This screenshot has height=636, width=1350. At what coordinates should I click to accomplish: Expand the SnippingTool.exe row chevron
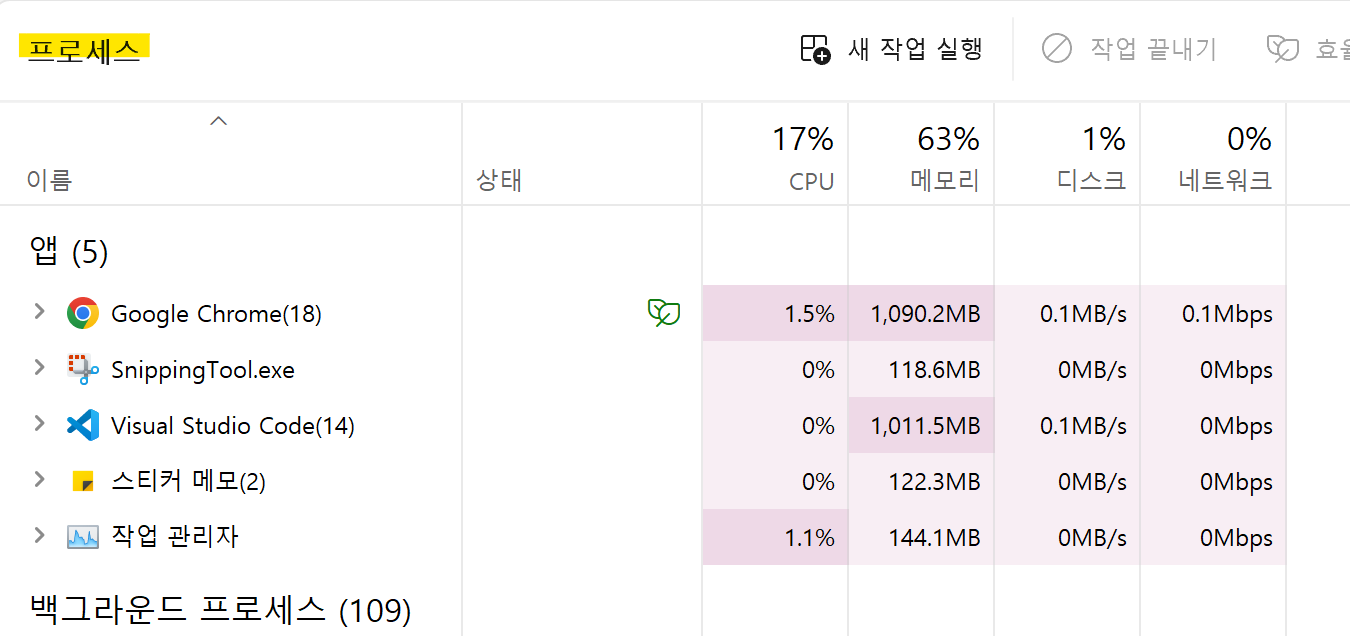coord(39,368)
